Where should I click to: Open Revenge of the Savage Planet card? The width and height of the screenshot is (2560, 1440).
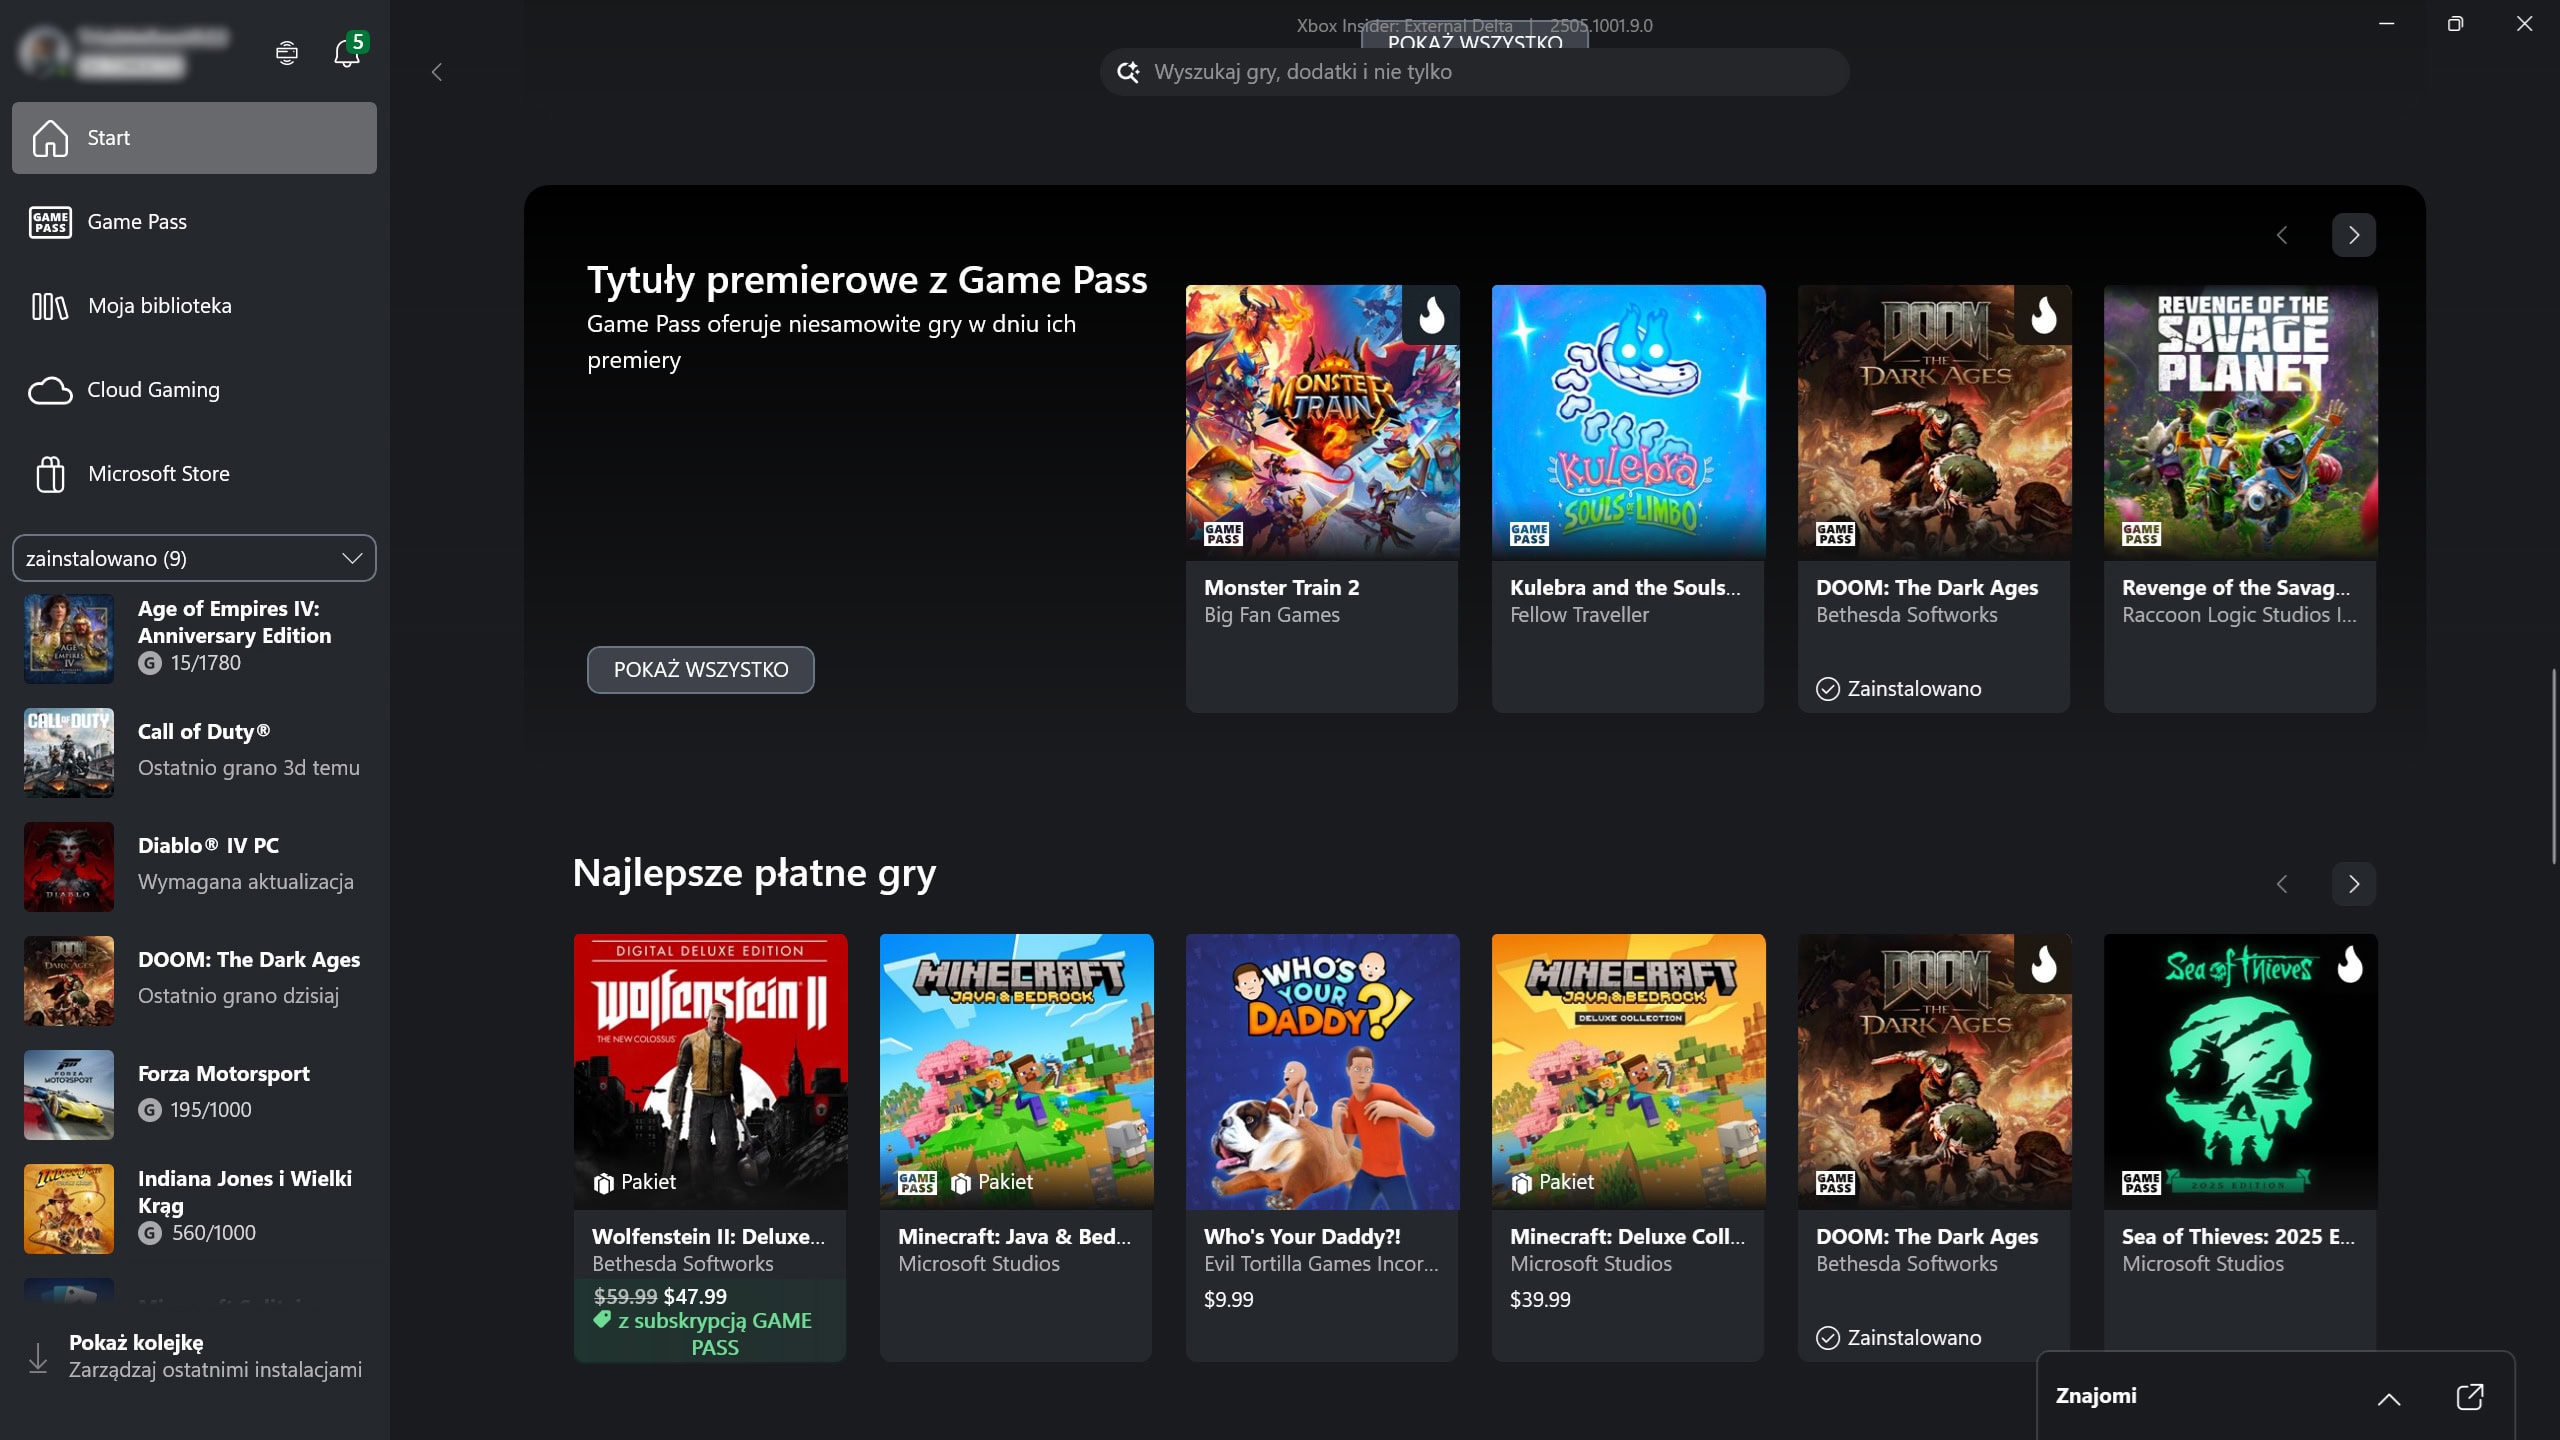point(2240,498)
